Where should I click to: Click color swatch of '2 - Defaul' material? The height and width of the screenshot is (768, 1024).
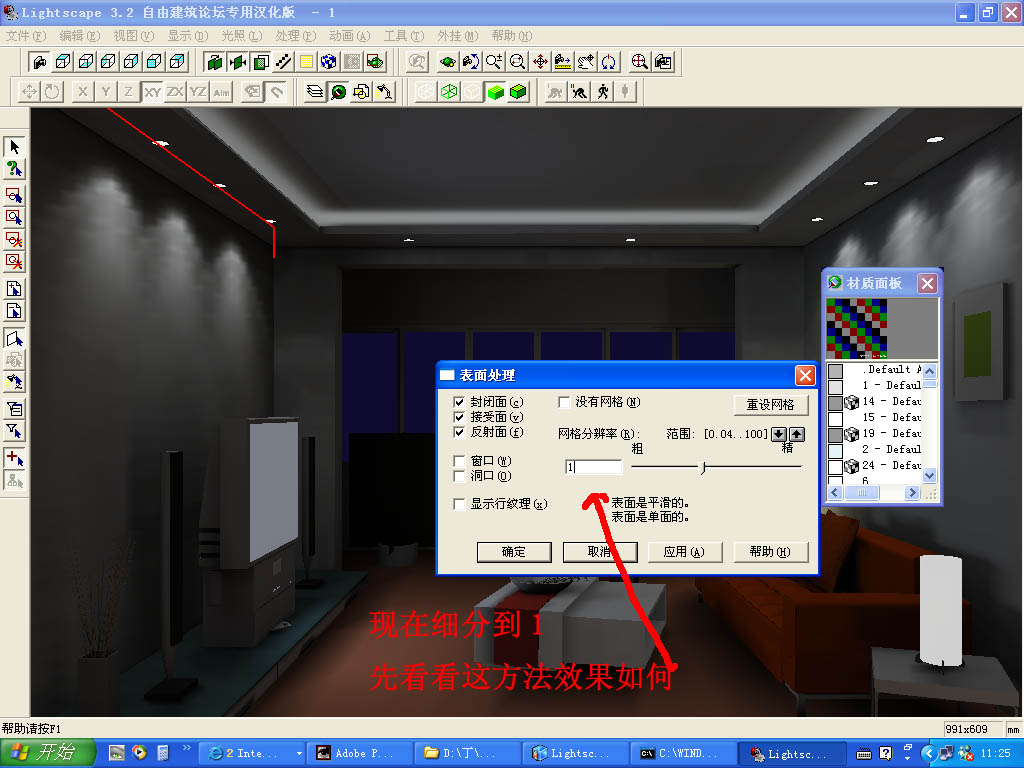835,450
